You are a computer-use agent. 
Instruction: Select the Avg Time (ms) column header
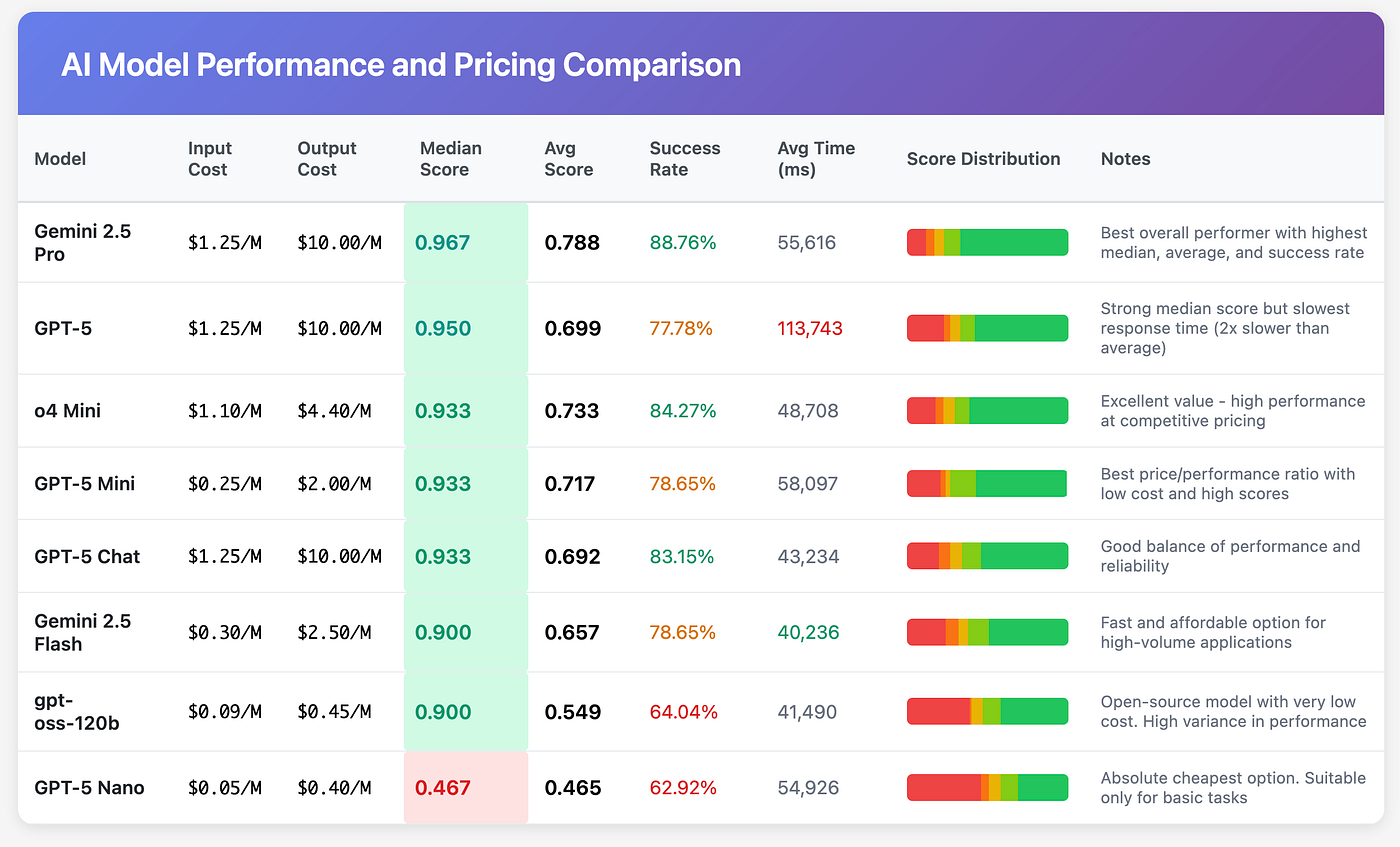click(816, 159)
